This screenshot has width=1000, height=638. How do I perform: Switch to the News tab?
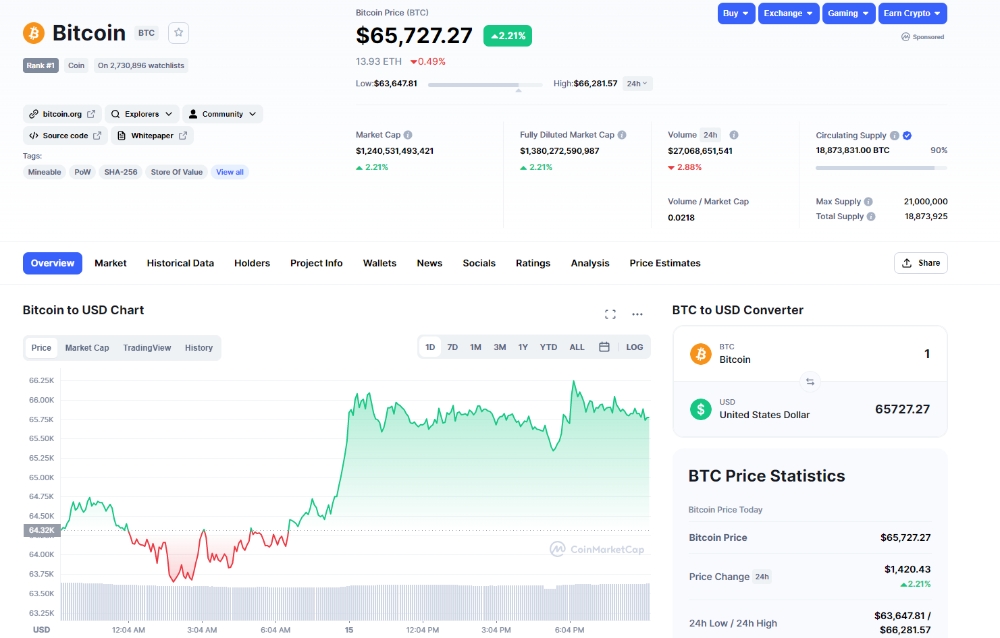[x=429, y=263]
